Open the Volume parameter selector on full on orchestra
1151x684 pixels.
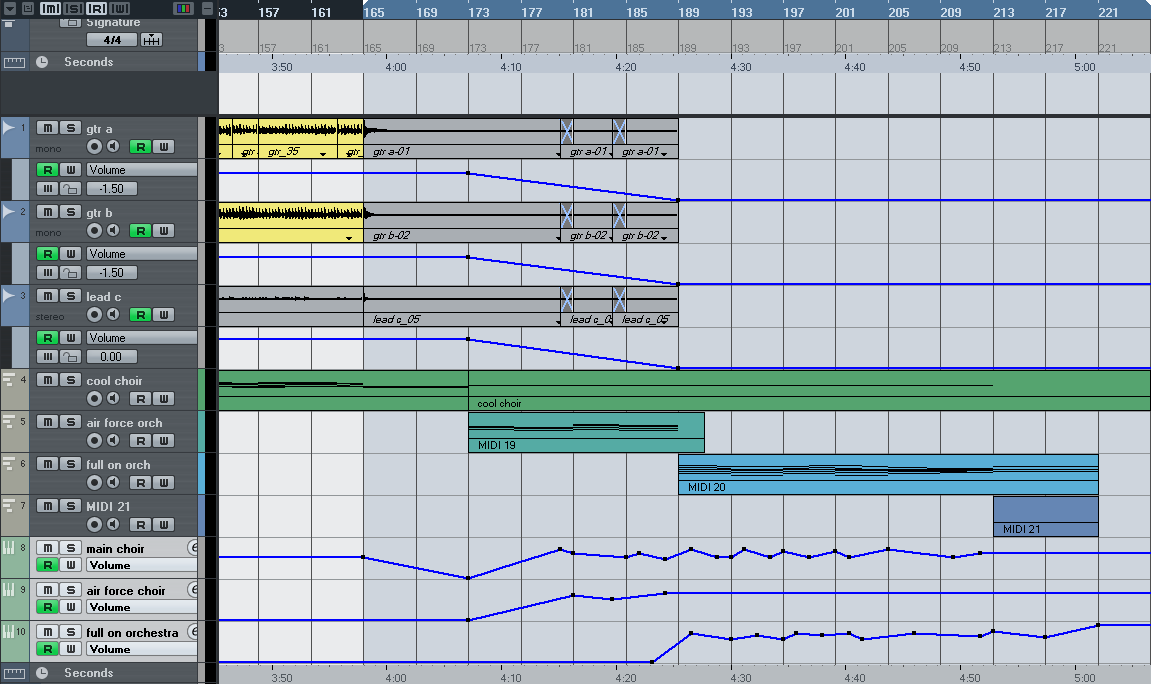[142, 649]
